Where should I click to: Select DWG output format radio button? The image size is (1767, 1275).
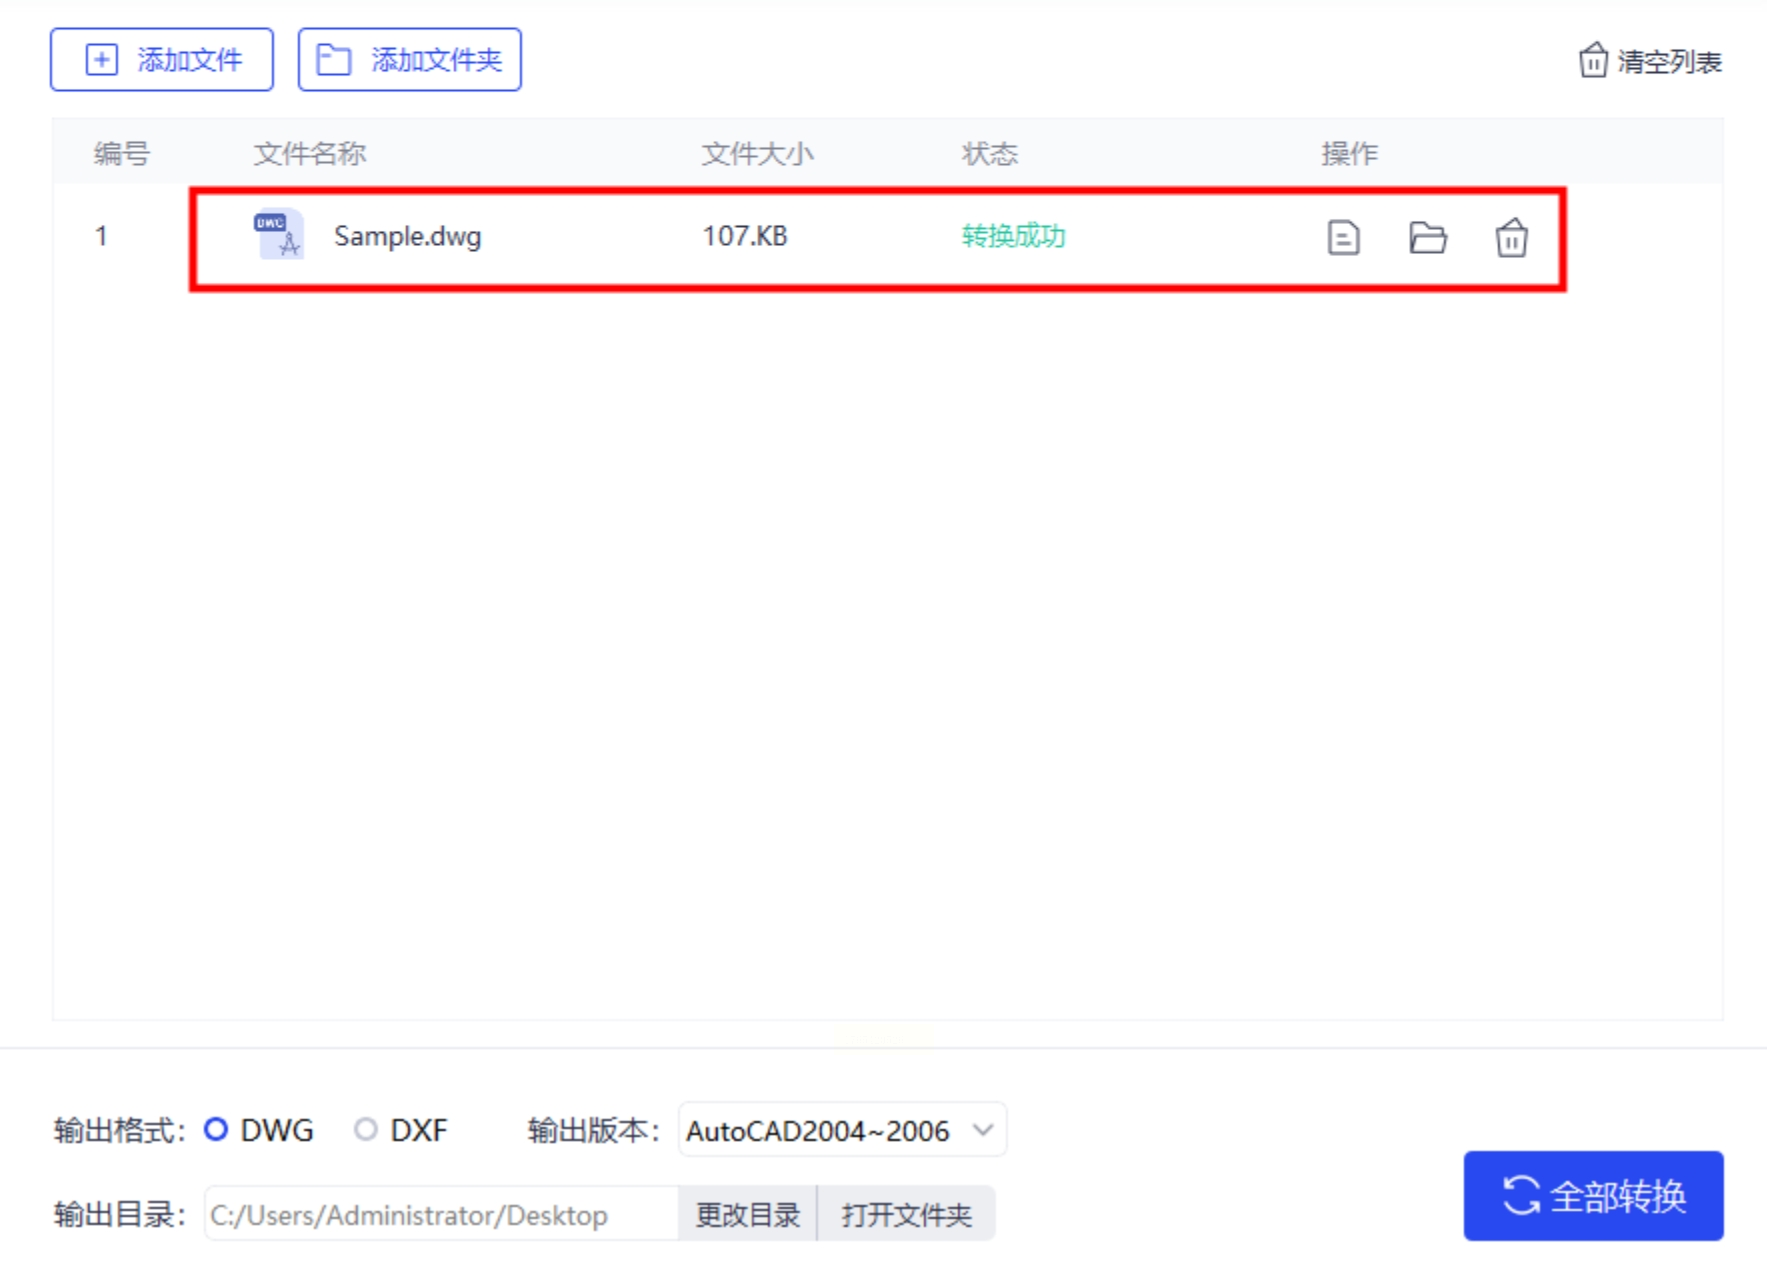coord(216,1130)
